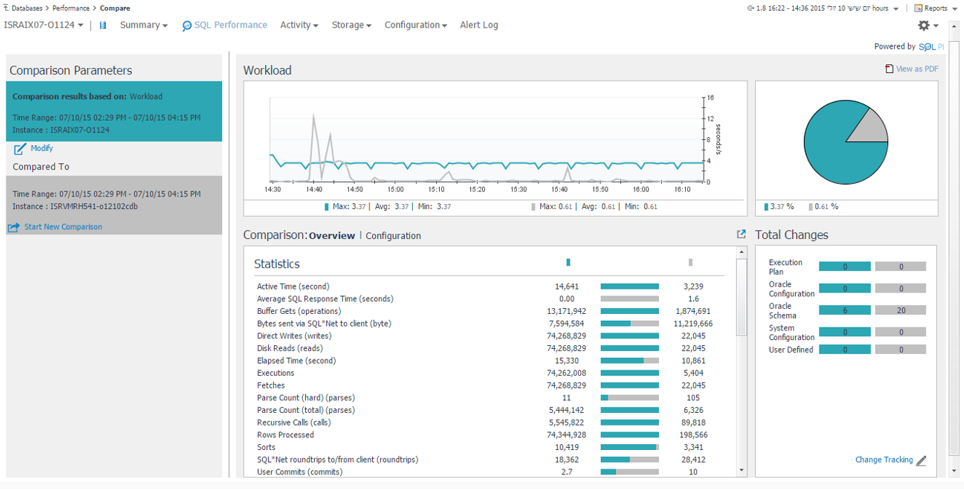Click the pop-out icon beside Comparison header

coord(741,235)
